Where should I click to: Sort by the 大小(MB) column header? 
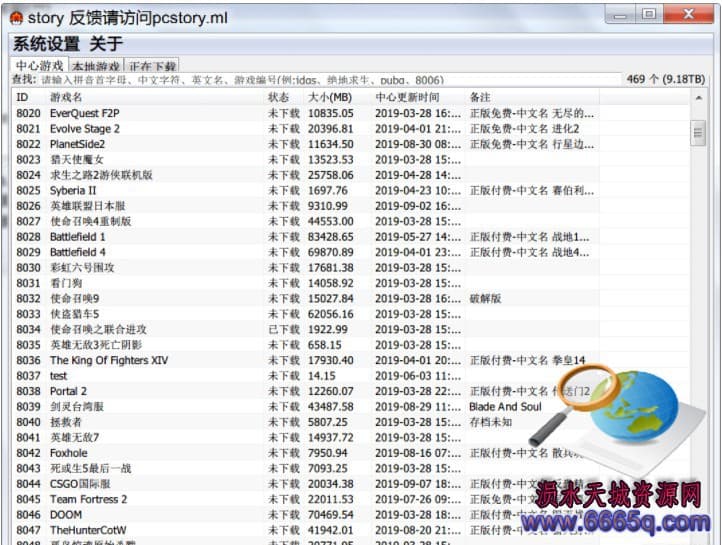(x=338, y=97)
